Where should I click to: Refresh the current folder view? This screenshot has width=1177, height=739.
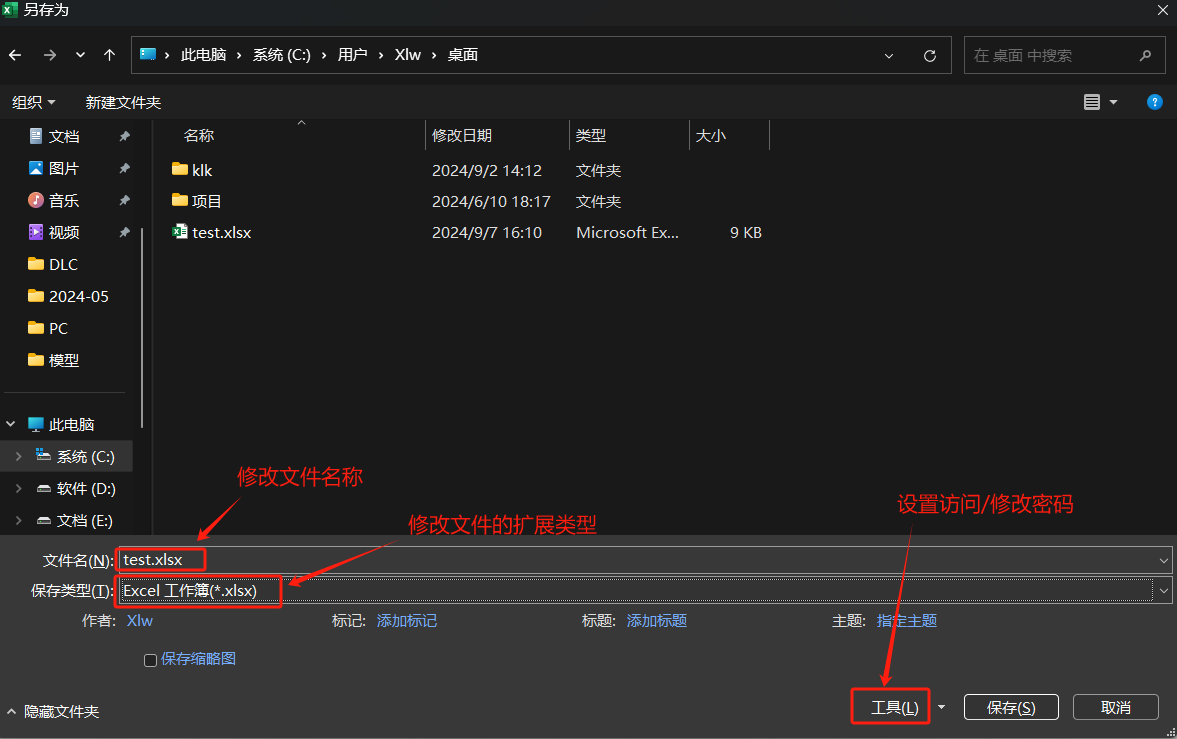point(930,56)
